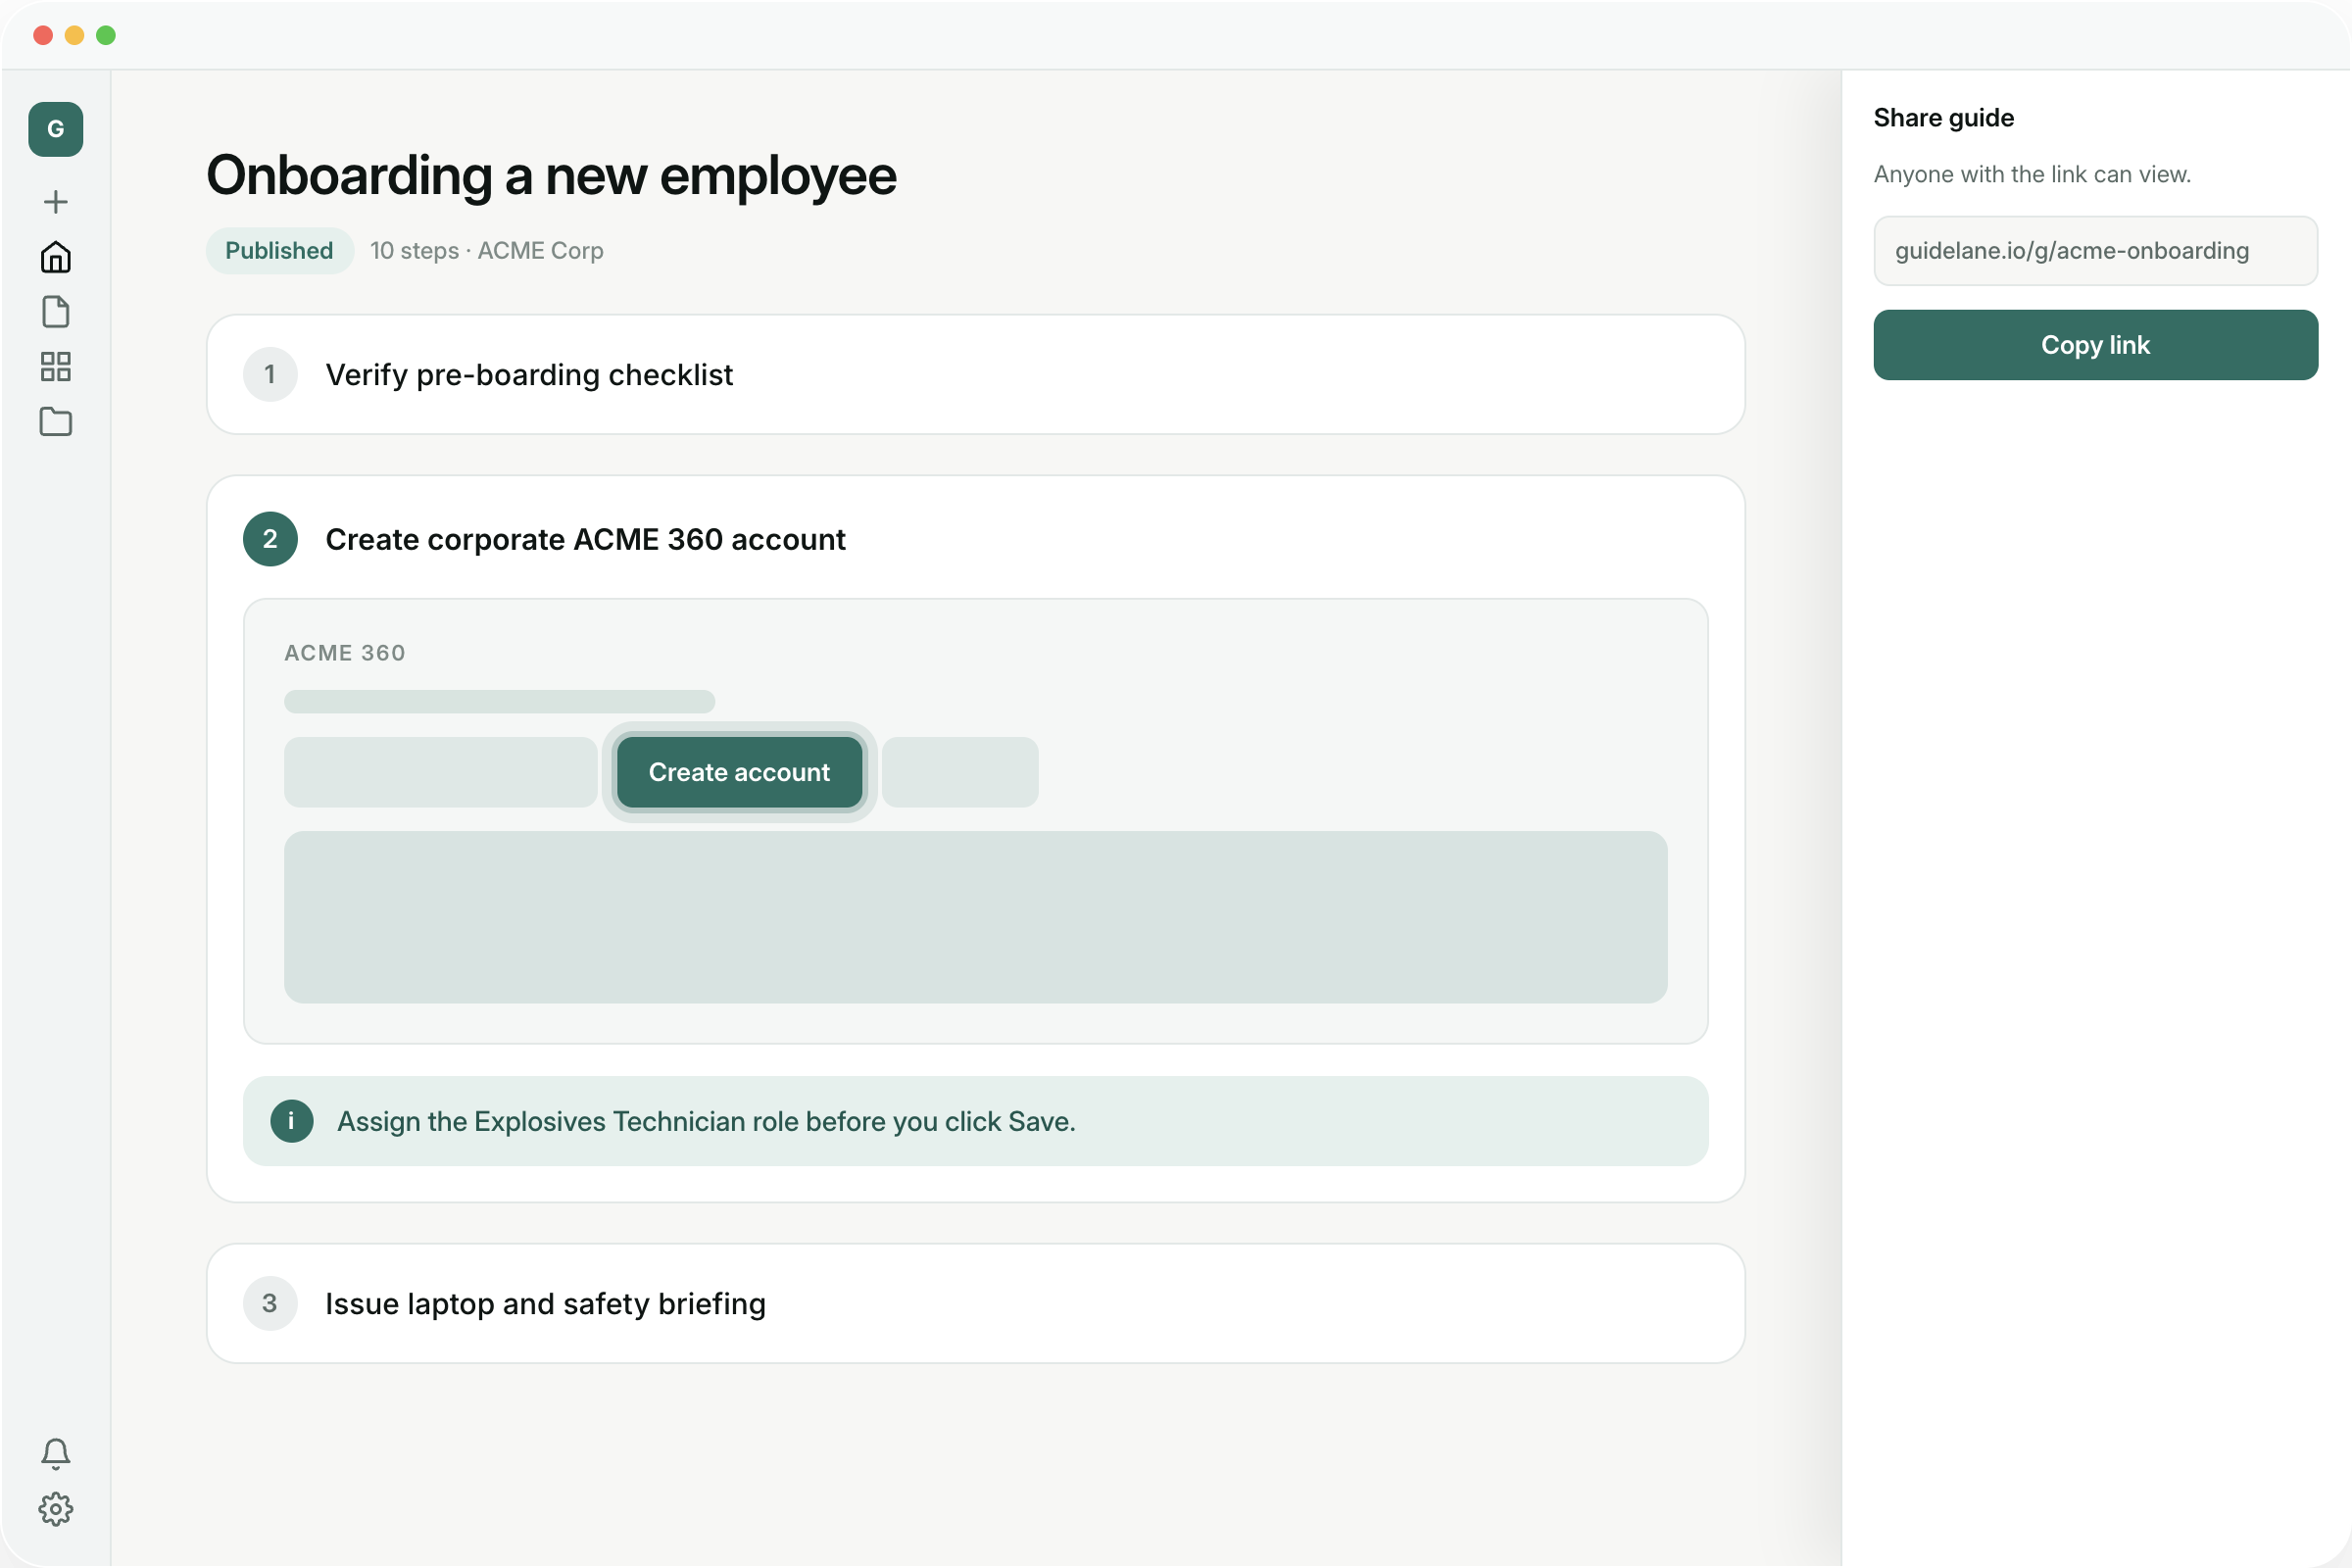
Task: Click the large placeholder block in ACME 360 preview
Action: pos(976,917)
